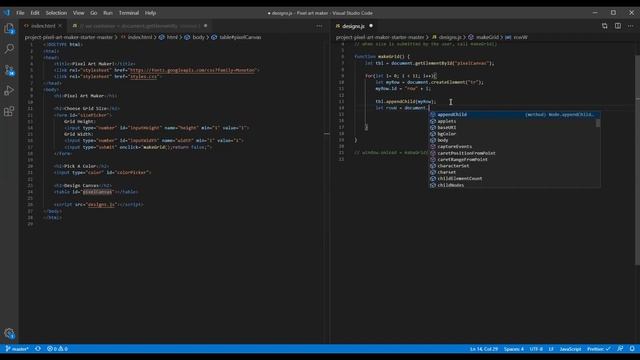Open the Edit menu
640x360 pixels.
click(x=35, y=13)
